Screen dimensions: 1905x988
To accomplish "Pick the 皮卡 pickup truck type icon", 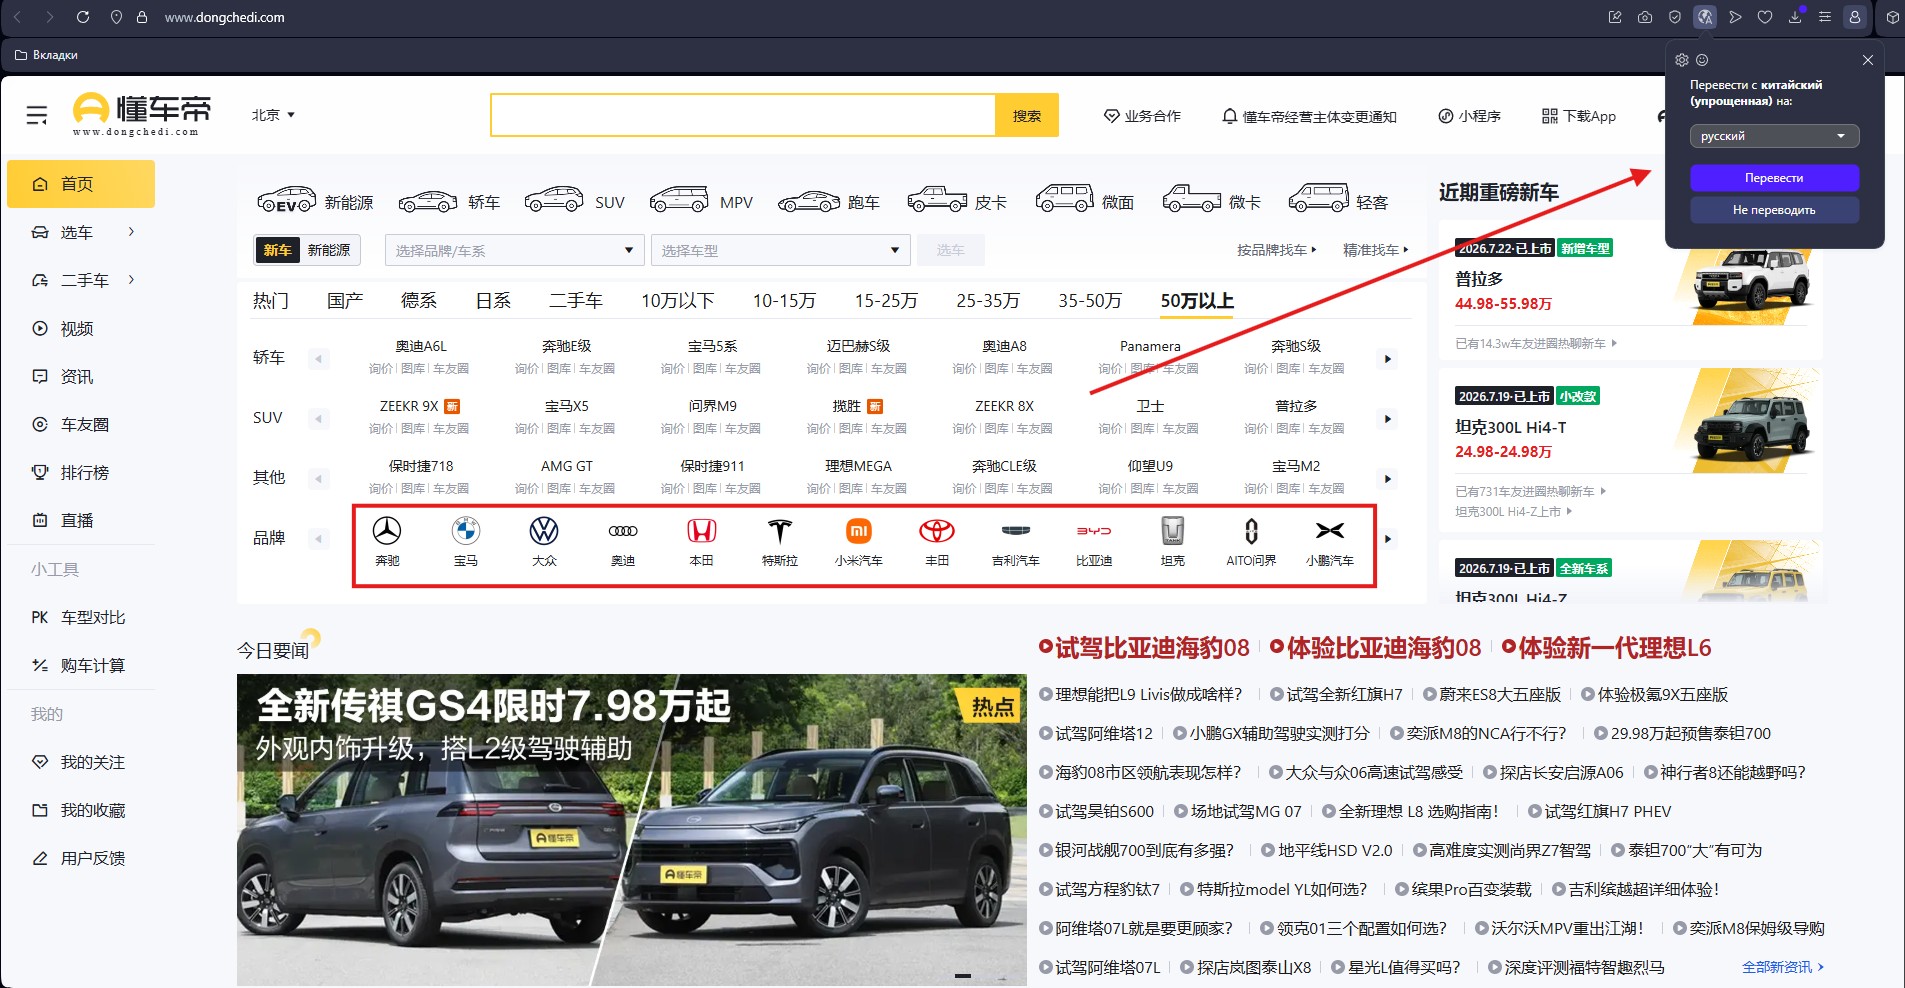I will coord(937,200).
